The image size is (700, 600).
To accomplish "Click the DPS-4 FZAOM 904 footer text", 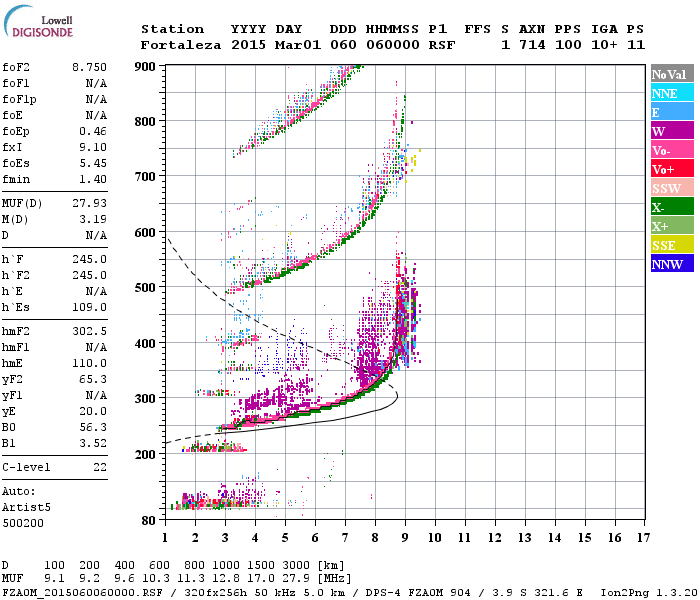I will tap(418, 593).
